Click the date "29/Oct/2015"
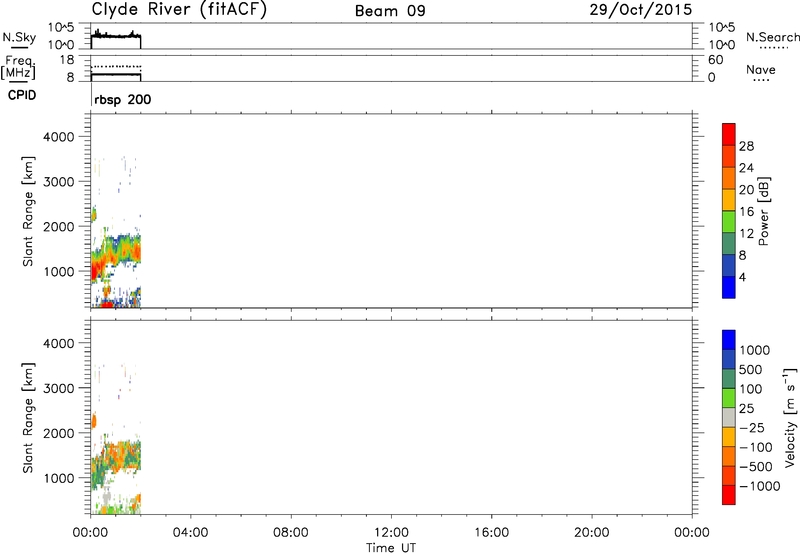This screenshot has height=554, width=800. click(641, 10)
